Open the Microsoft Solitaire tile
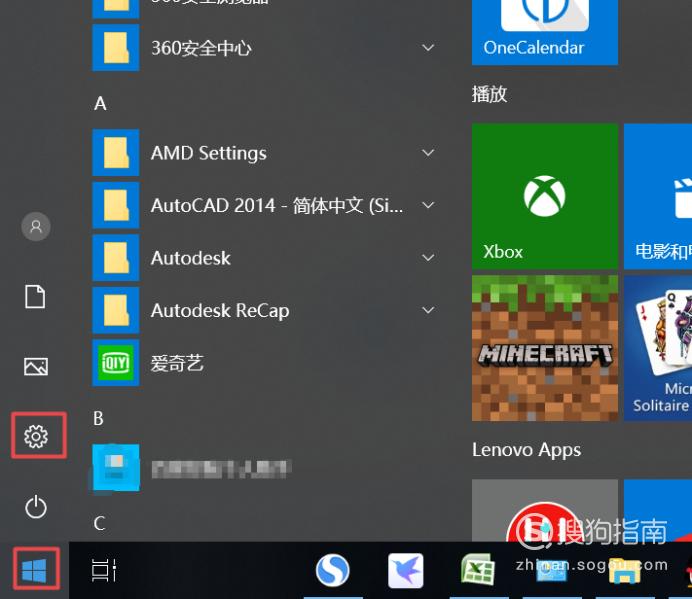The height and width of the screenshot is (599, 692). click(658, 348)
